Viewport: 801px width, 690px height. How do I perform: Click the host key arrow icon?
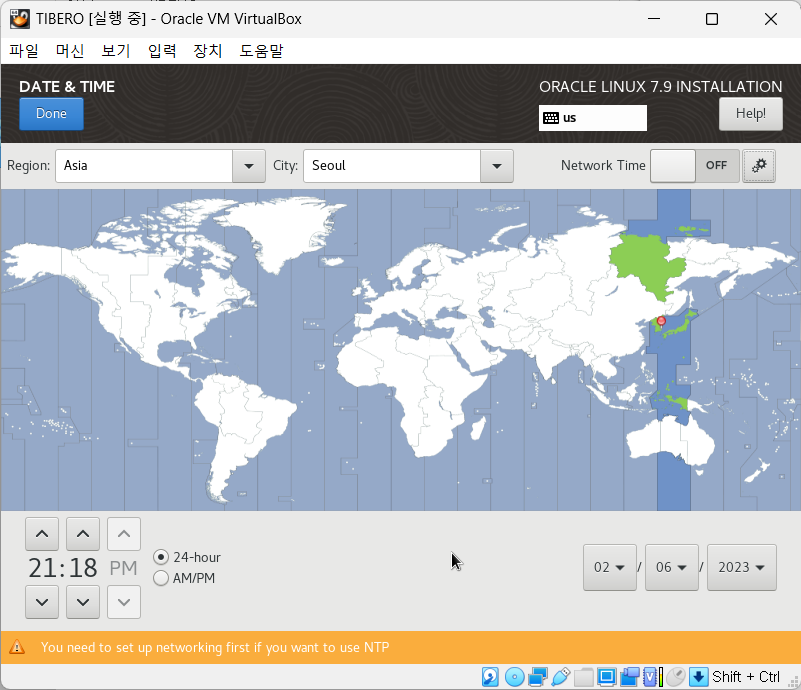click(x=698, y=677)
